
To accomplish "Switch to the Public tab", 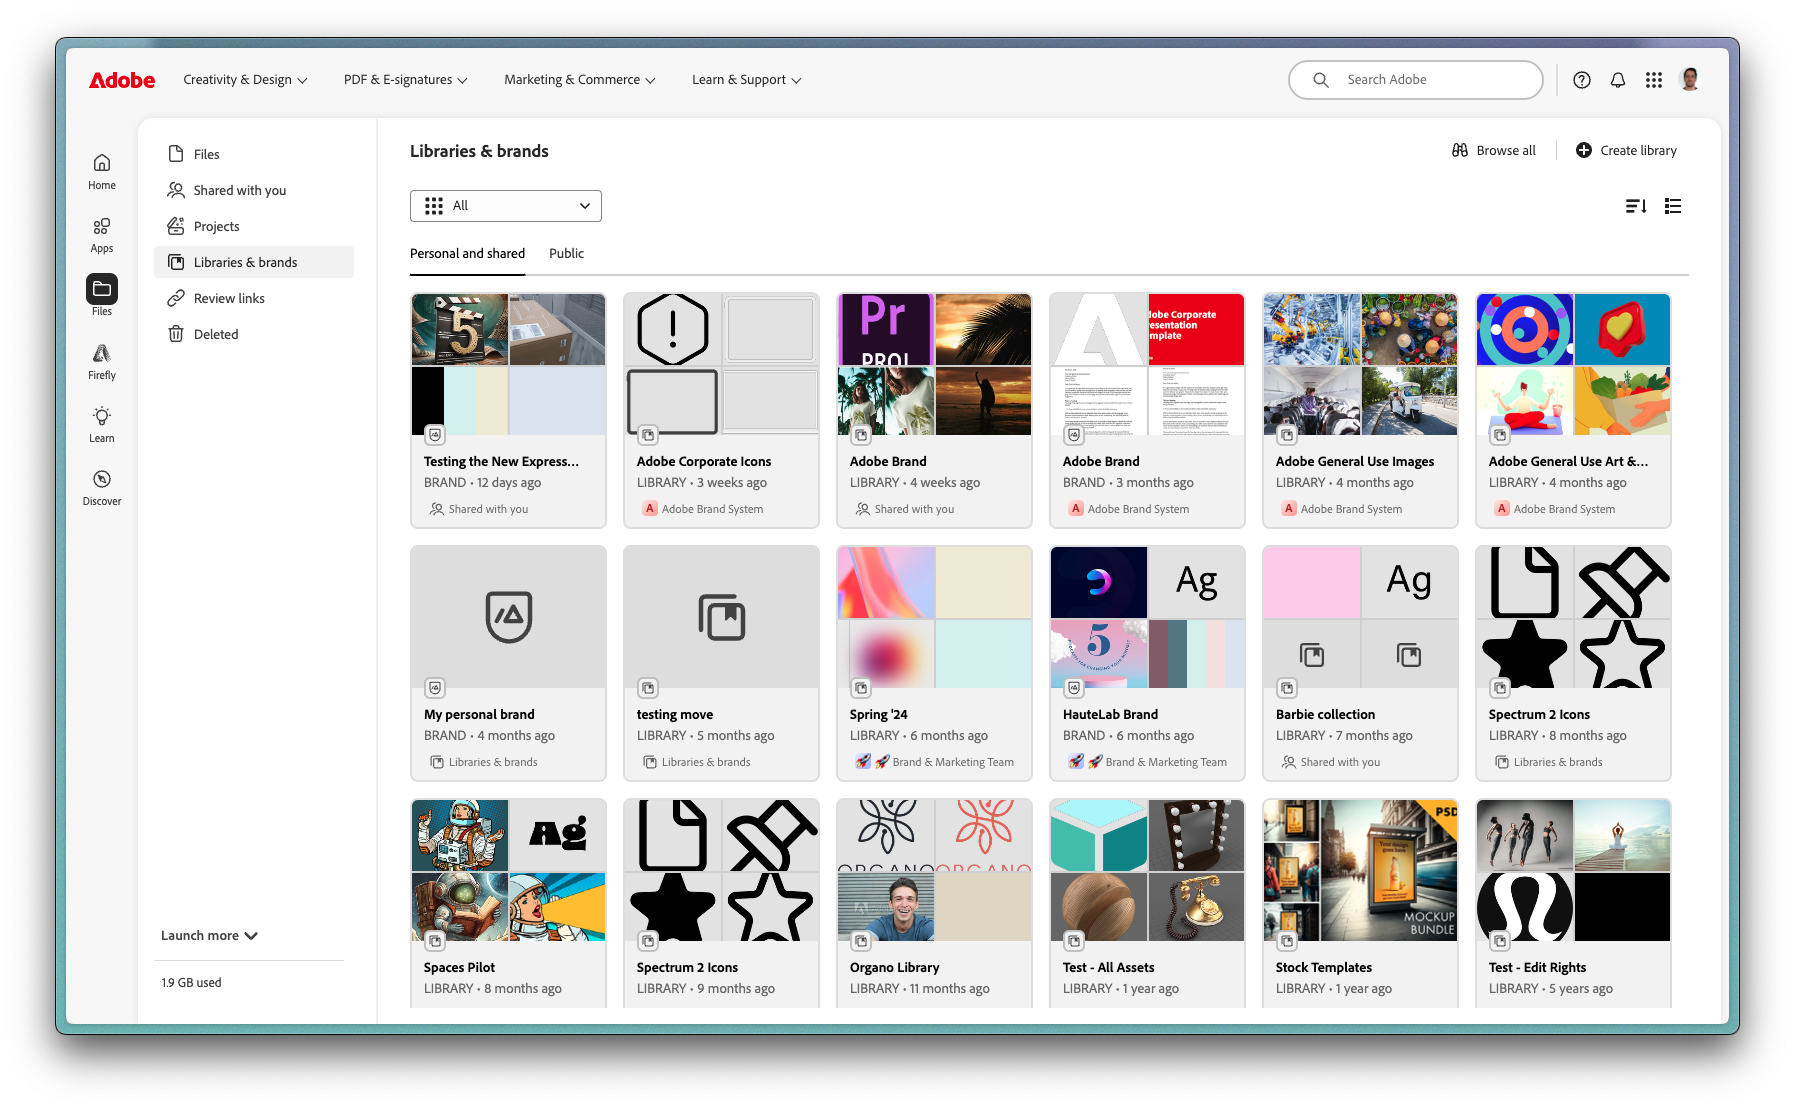I will [x=566, y=254].
